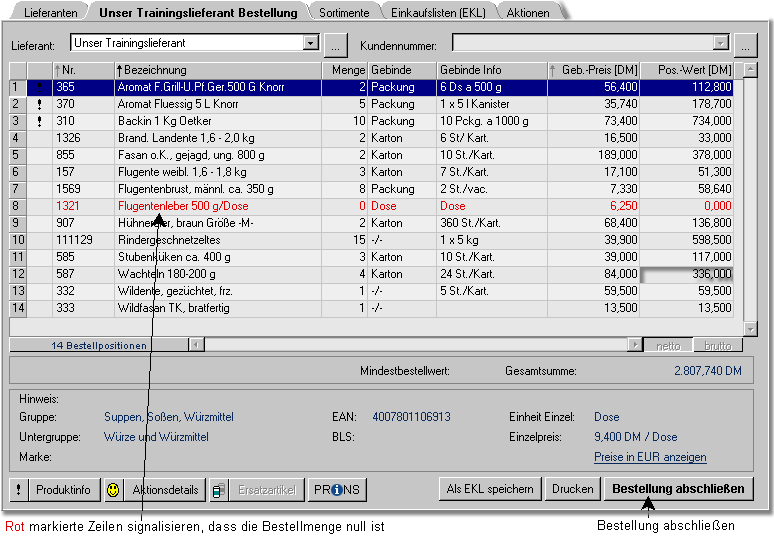The width and height of the screenshot is (774, 537).
Task: Click right arrow of horizontal scrollbar
Action: [x=635, y=345]
